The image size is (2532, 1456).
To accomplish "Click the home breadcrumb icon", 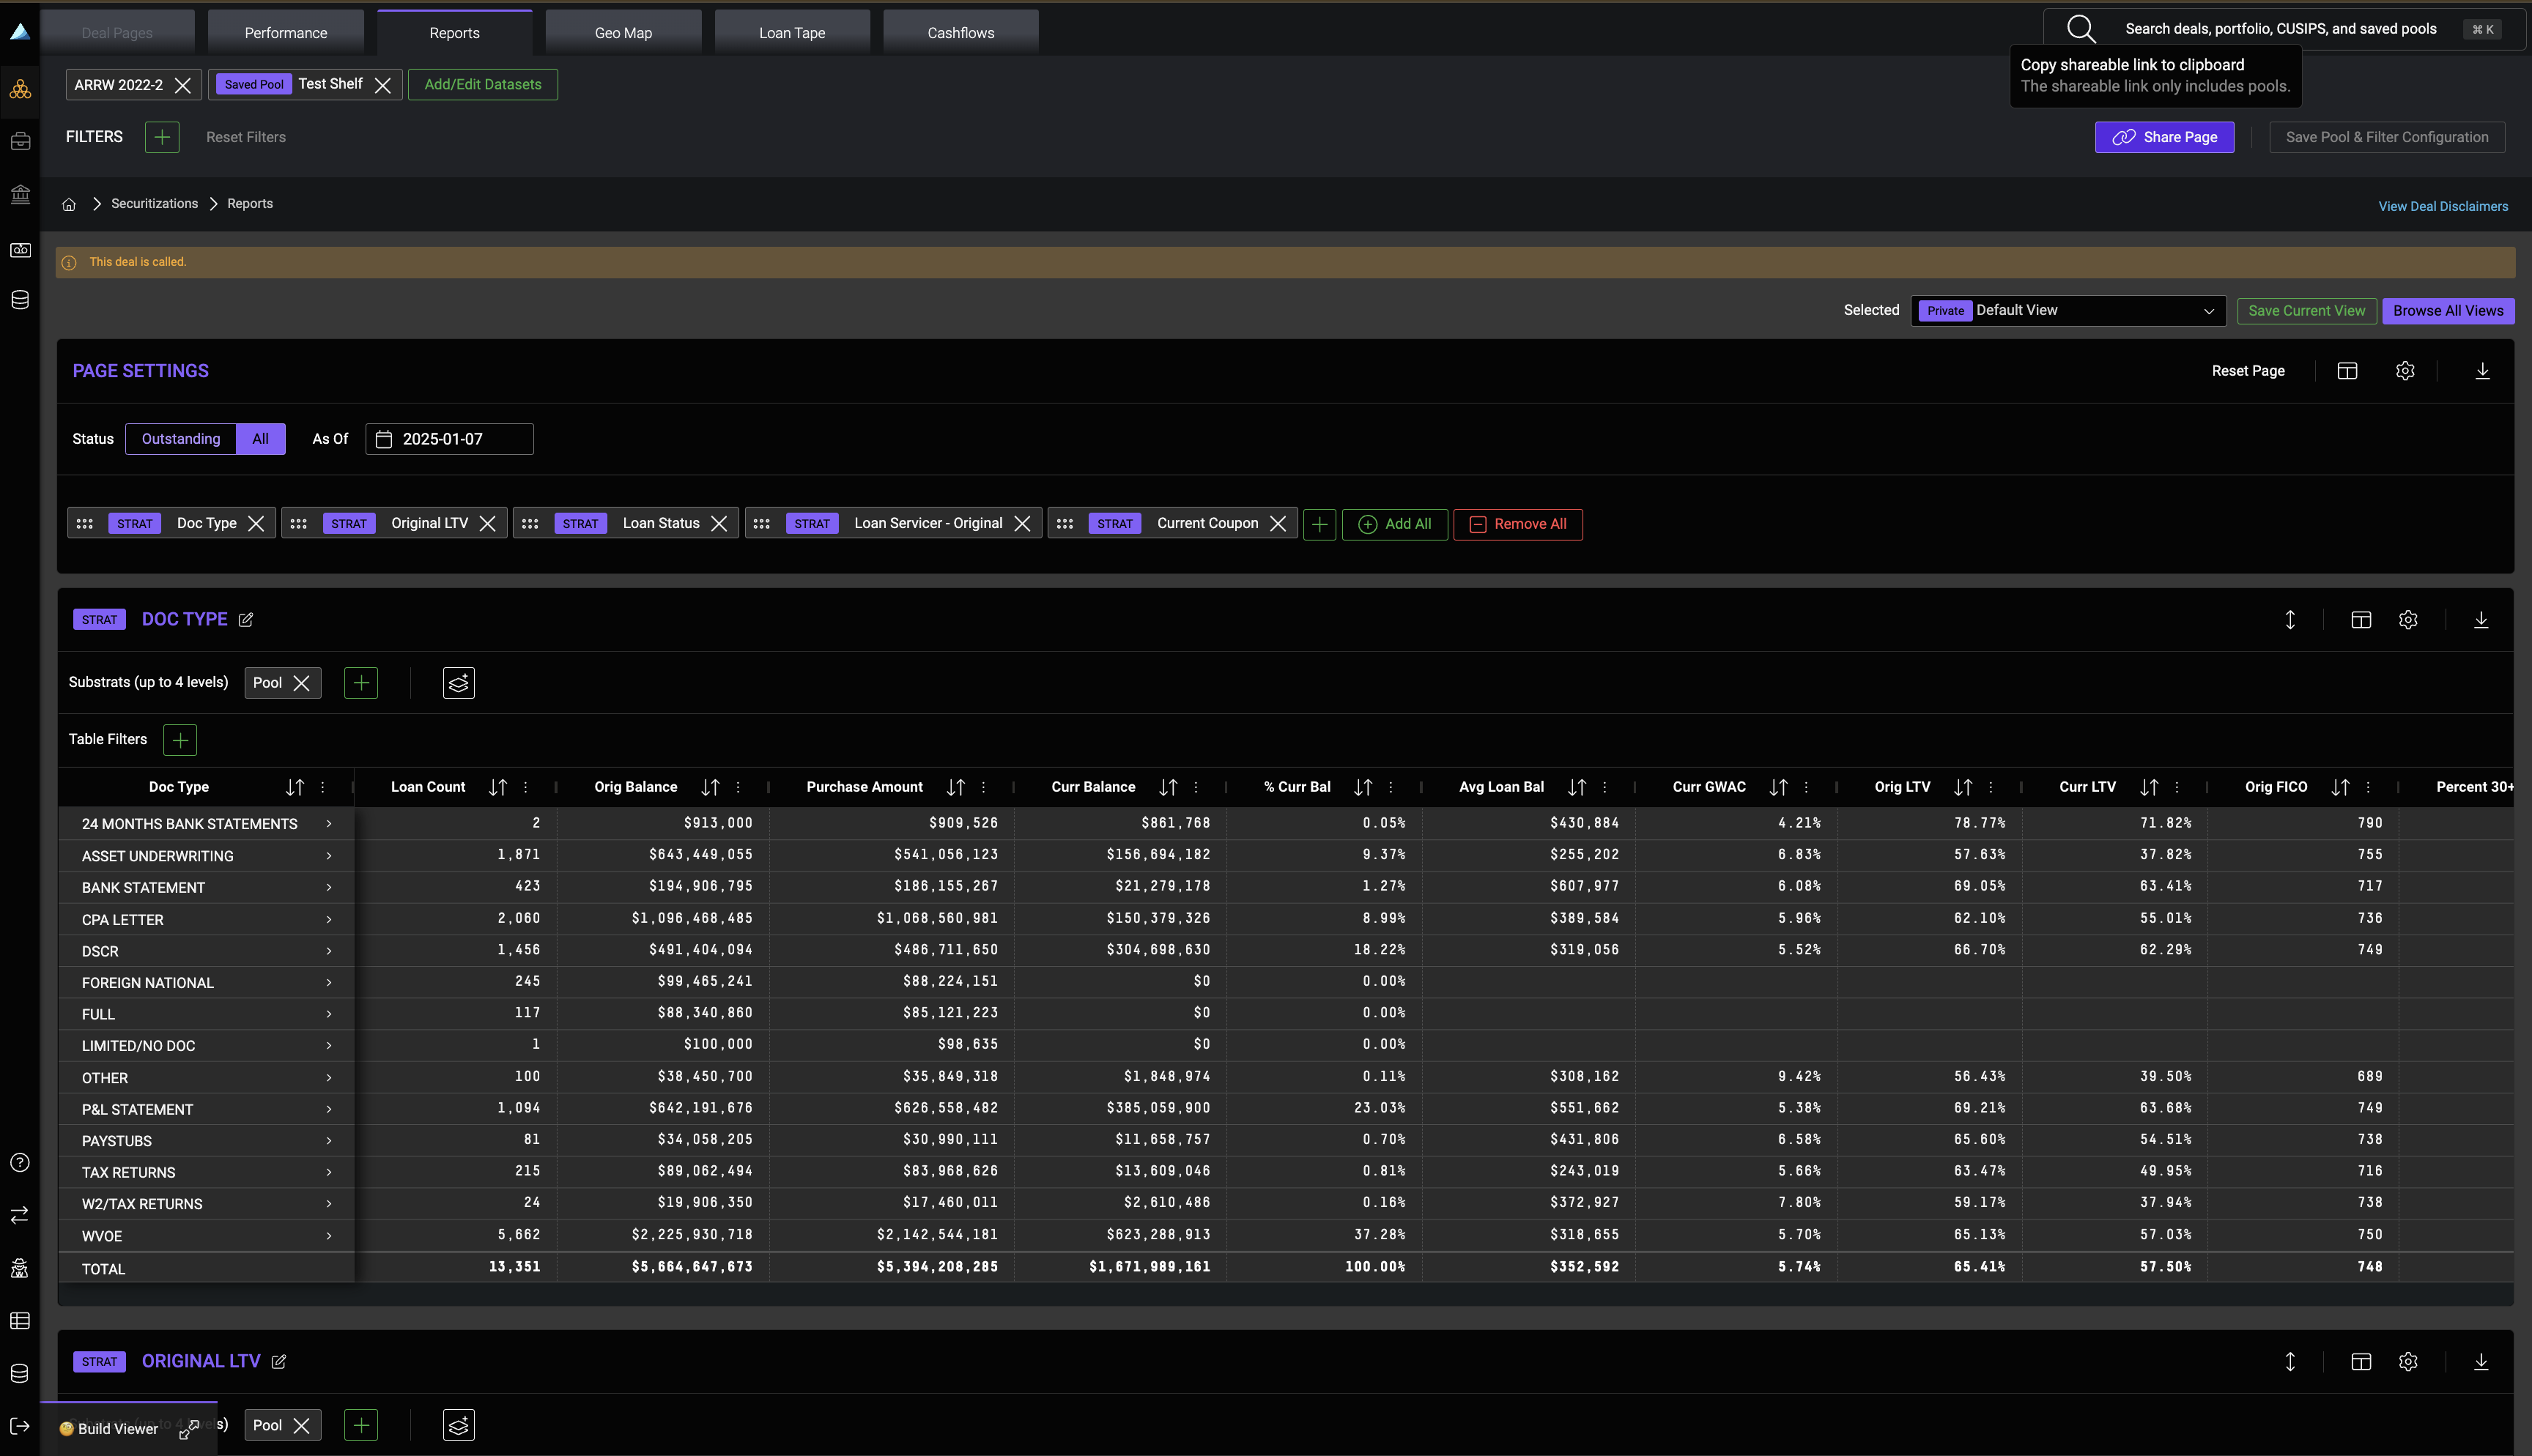I will (x=69, y=204).
